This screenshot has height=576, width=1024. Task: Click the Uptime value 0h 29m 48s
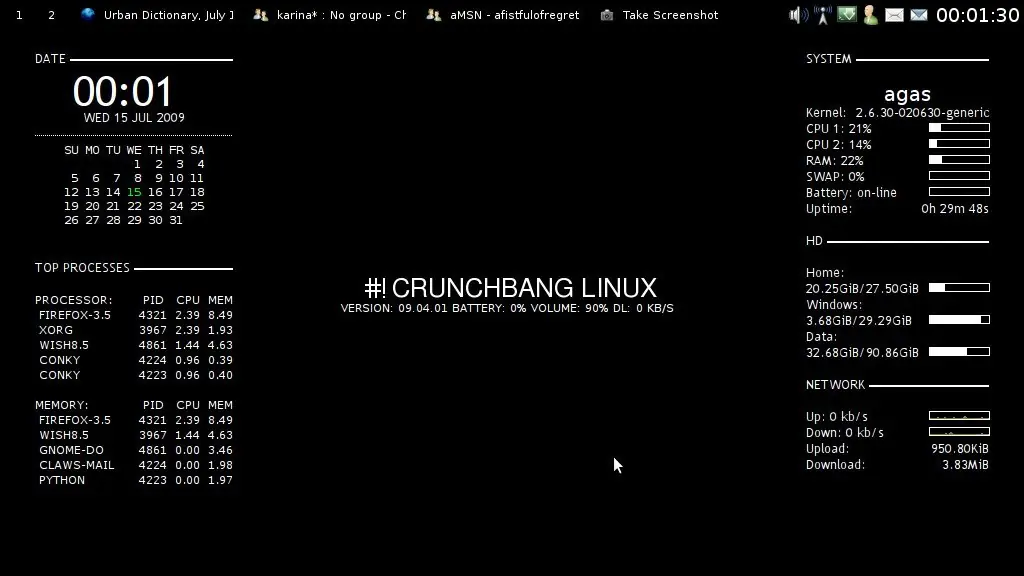pos(955,209)
